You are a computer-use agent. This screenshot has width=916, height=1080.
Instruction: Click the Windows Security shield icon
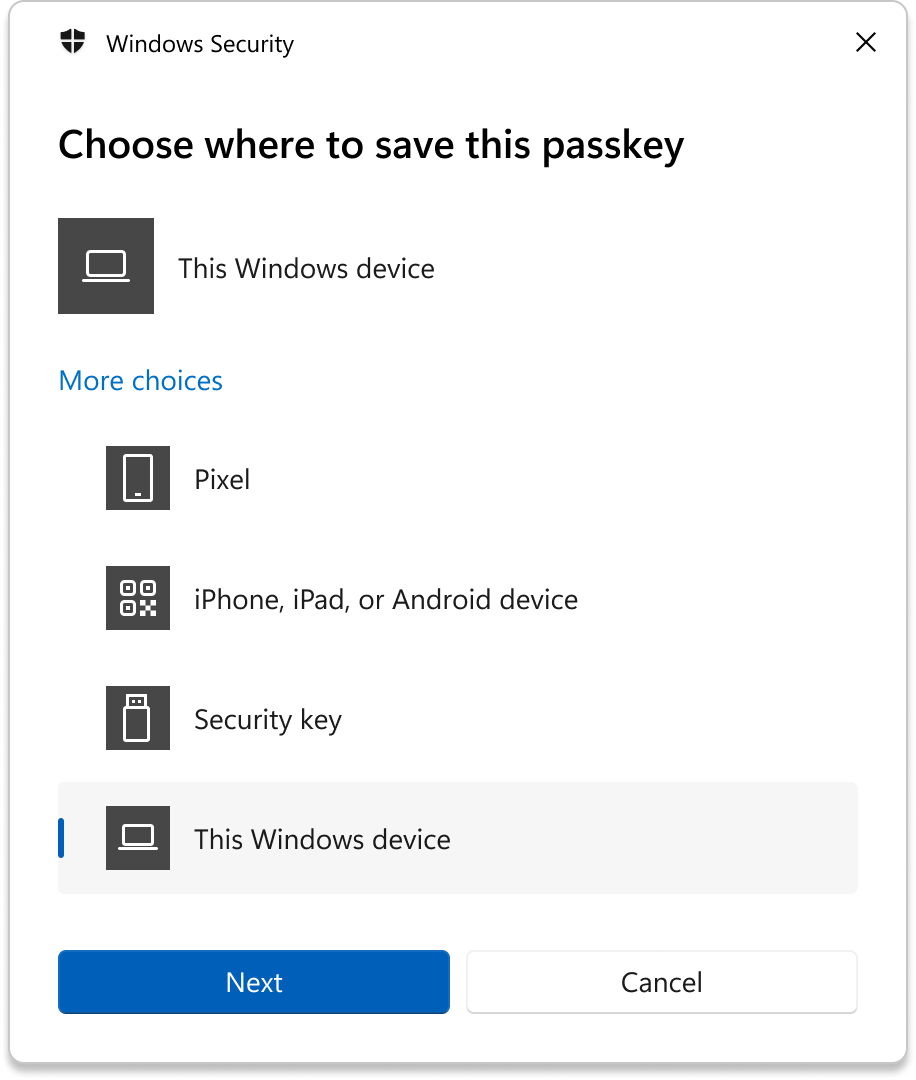click(73, 43)
